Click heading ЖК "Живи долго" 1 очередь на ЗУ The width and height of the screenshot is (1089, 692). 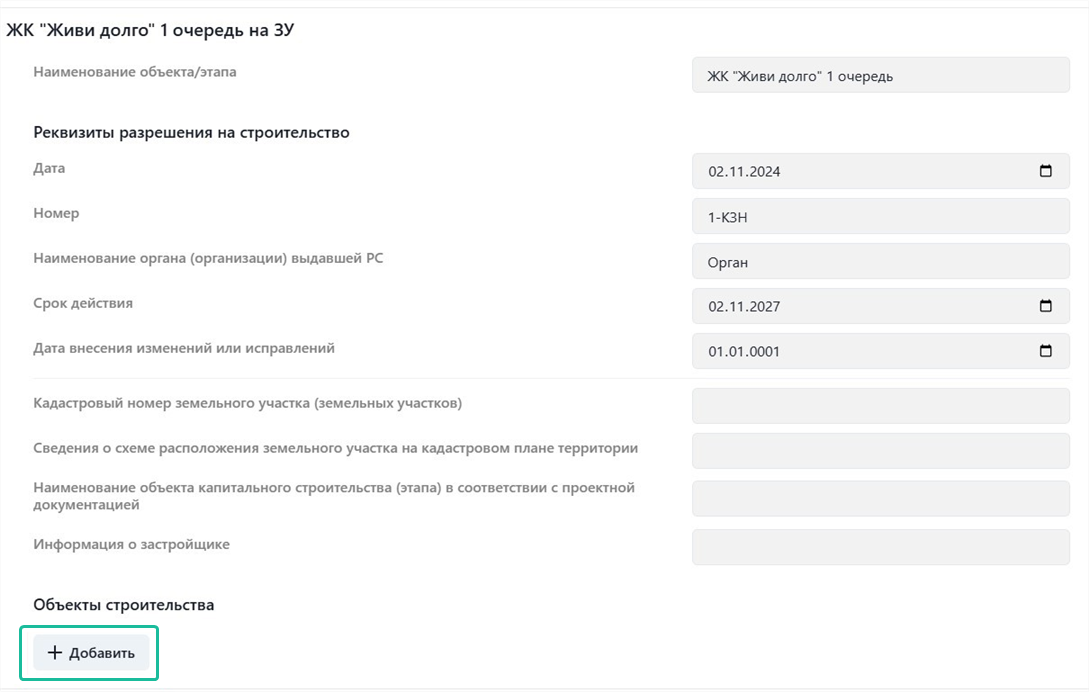click(x=150, y=30)
